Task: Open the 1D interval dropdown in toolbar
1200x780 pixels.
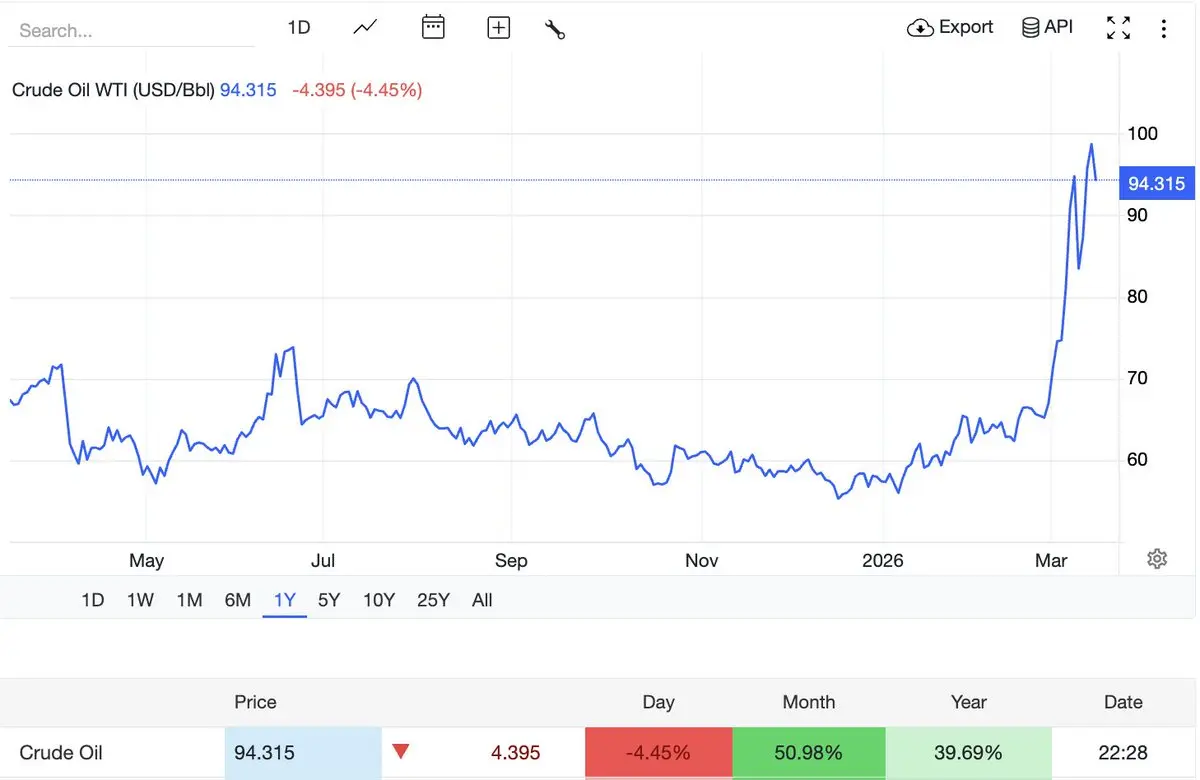Action: click(x=299, y=27)
